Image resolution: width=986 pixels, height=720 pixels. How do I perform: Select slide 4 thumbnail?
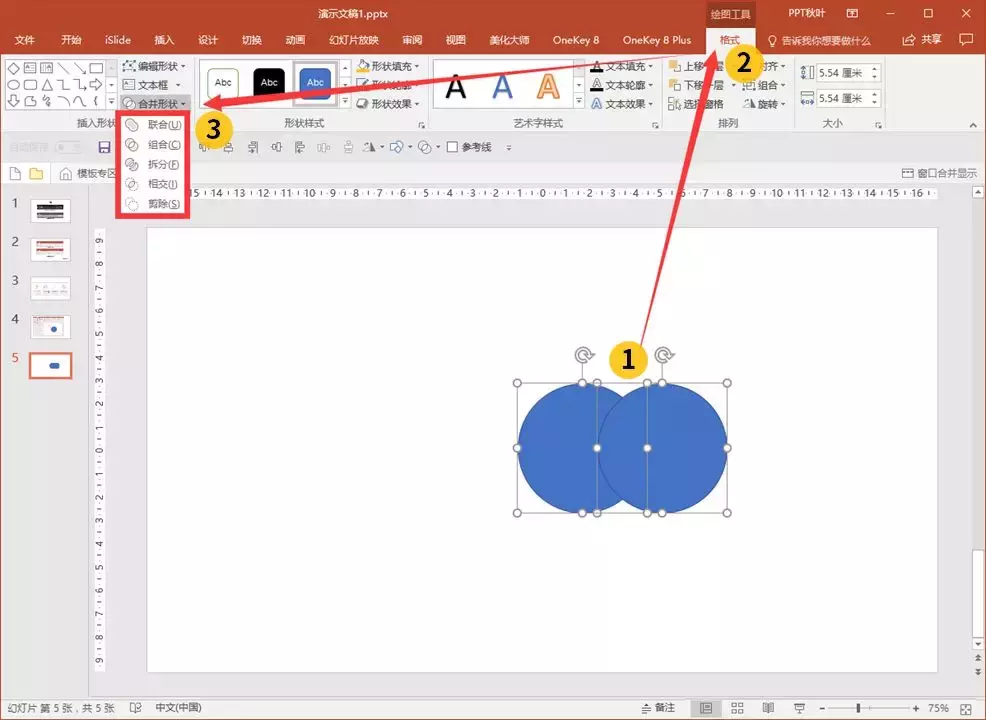pos(51,327)
